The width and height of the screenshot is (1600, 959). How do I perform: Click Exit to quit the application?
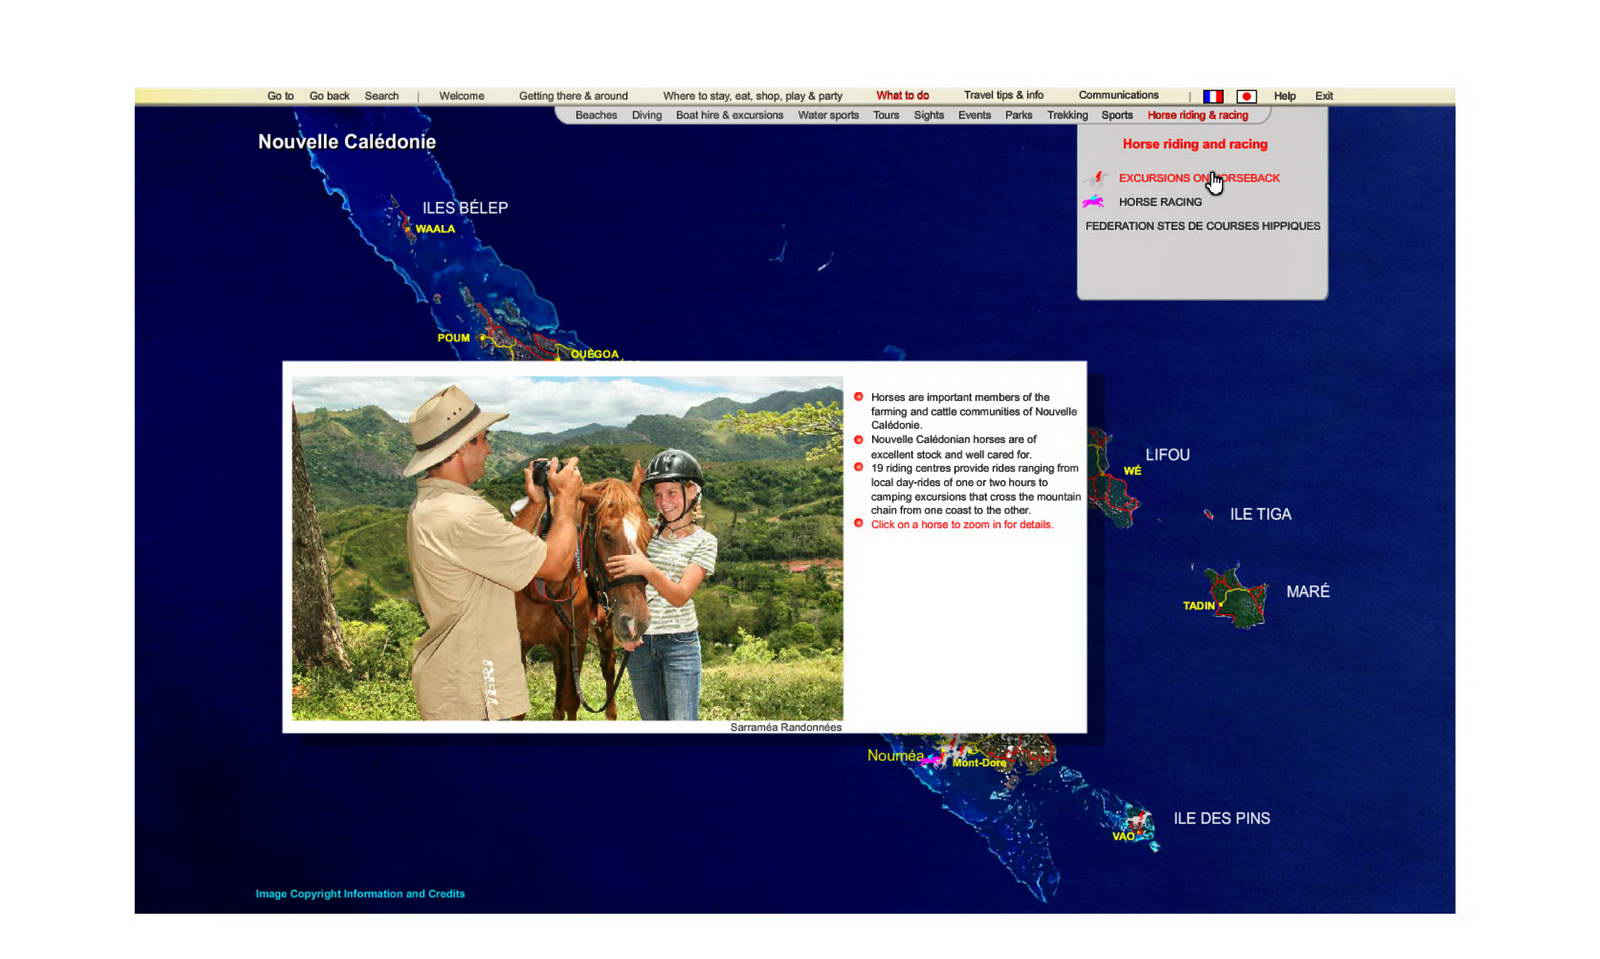coord(1323,96)
